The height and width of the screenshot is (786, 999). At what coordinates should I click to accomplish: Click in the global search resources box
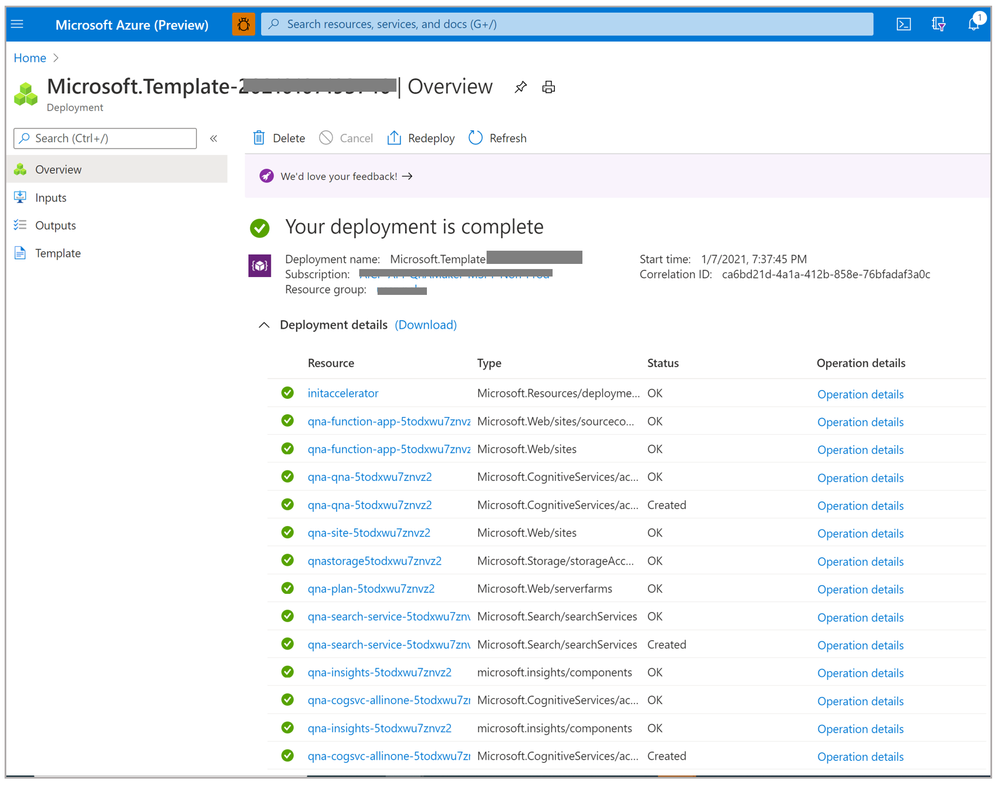(567, 24)
